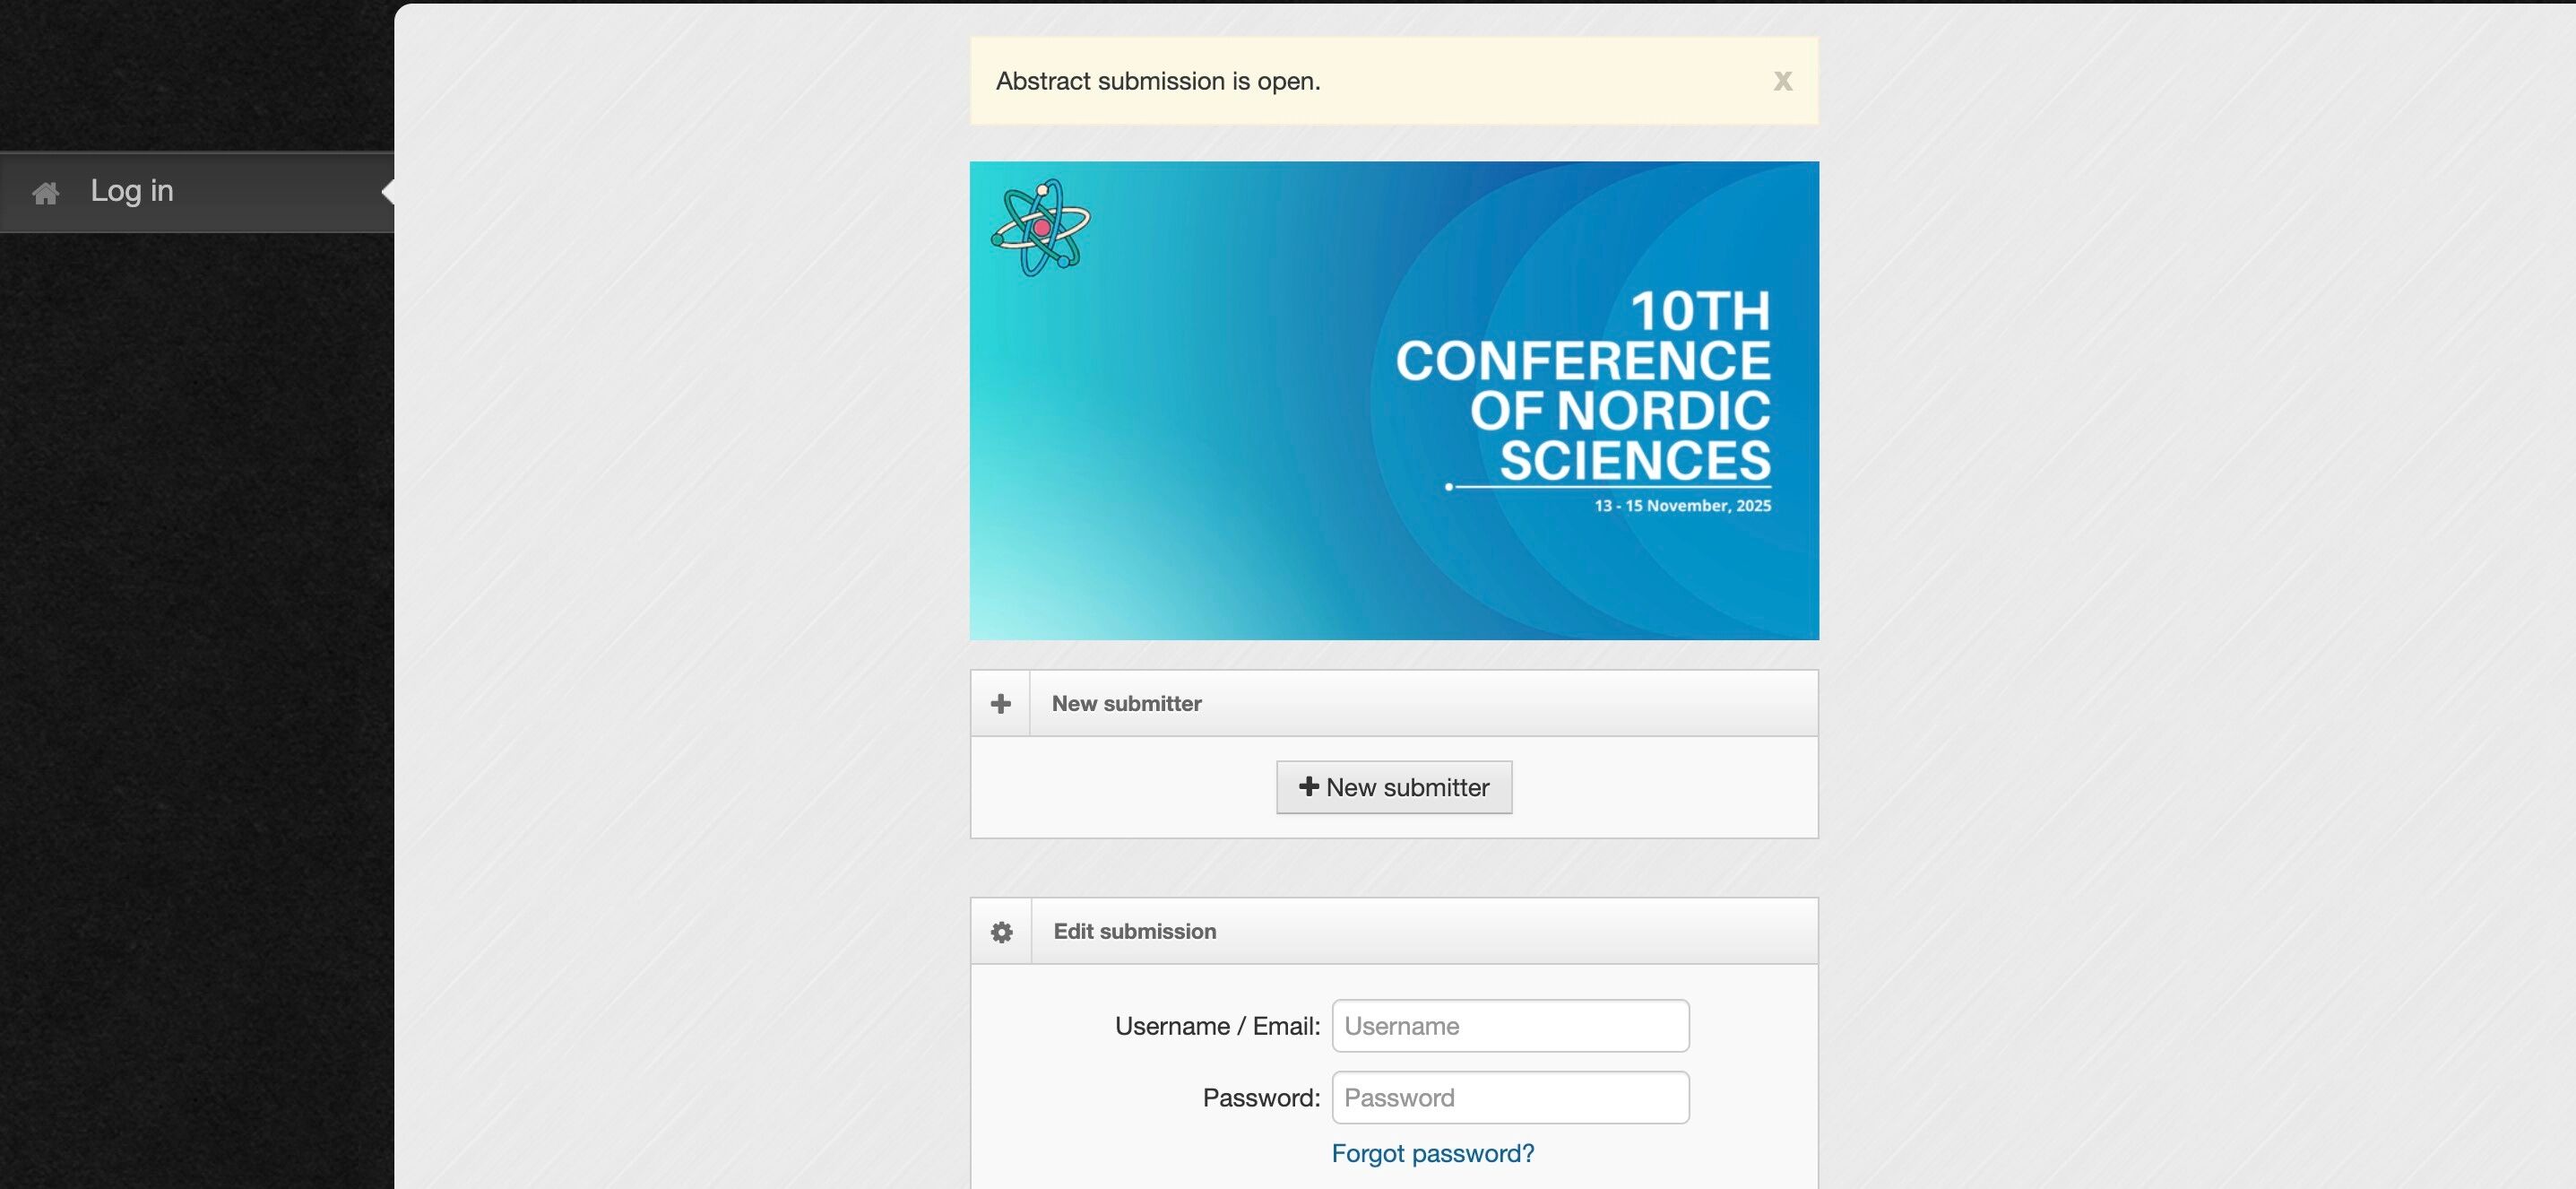Viewport: 2576px width, 1189px height.
Task: Click the conference date text on banner
Action: [x=1682, y=506]
